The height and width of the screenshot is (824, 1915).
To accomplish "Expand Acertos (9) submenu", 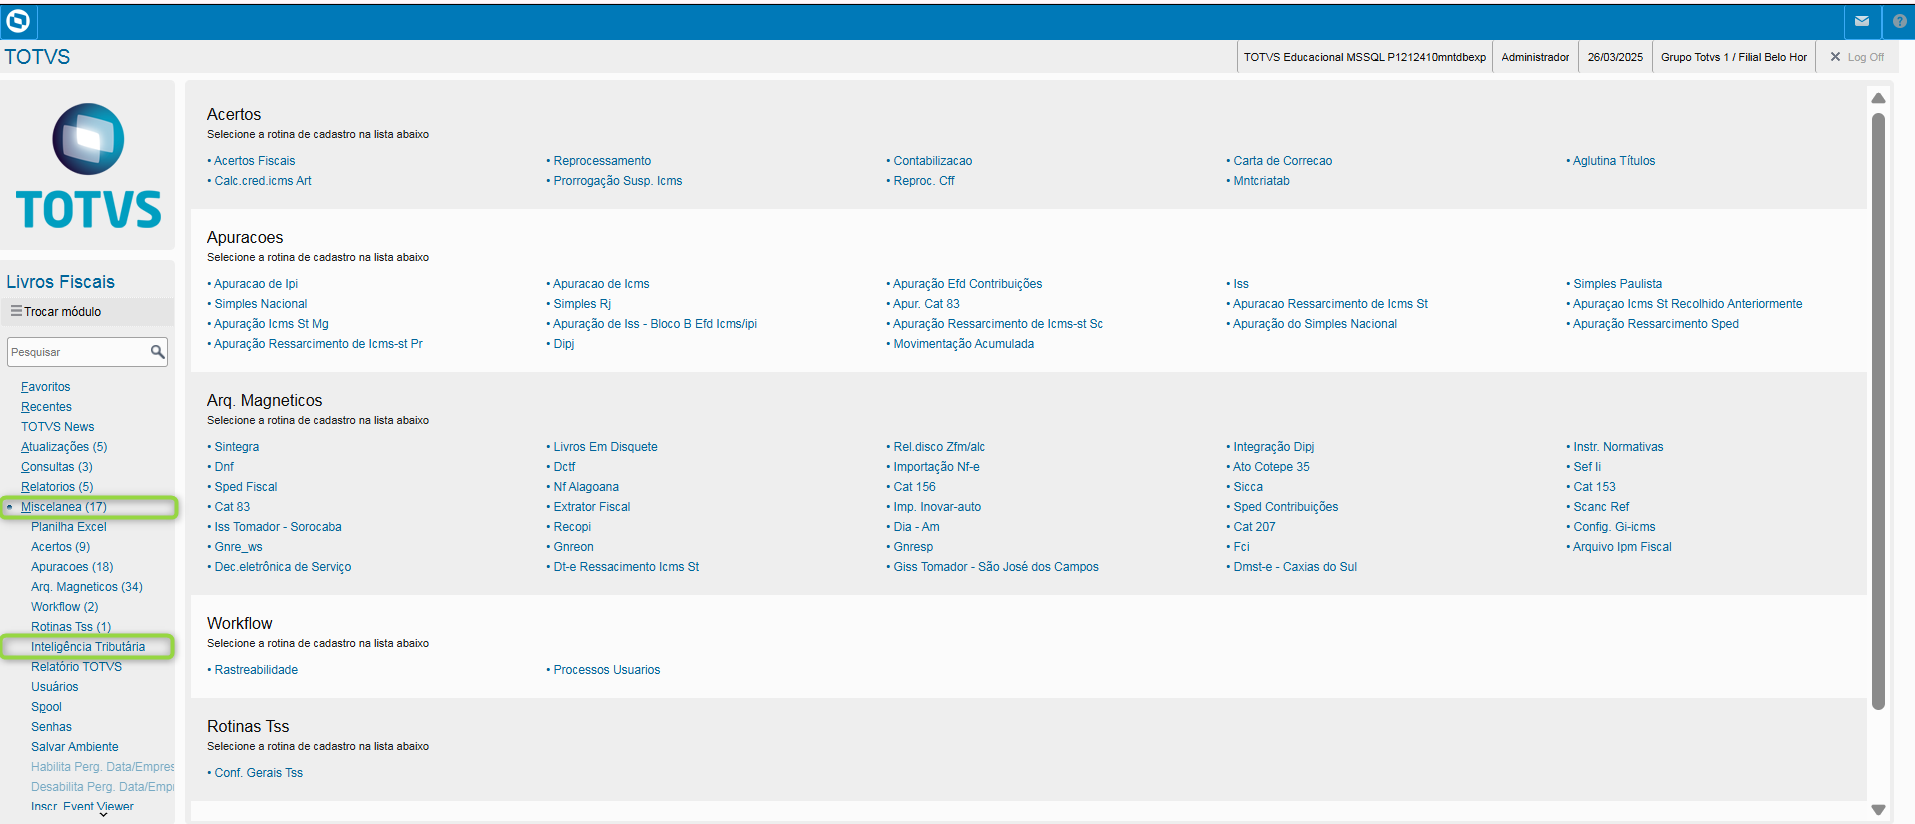I will [x=60, y=547].
